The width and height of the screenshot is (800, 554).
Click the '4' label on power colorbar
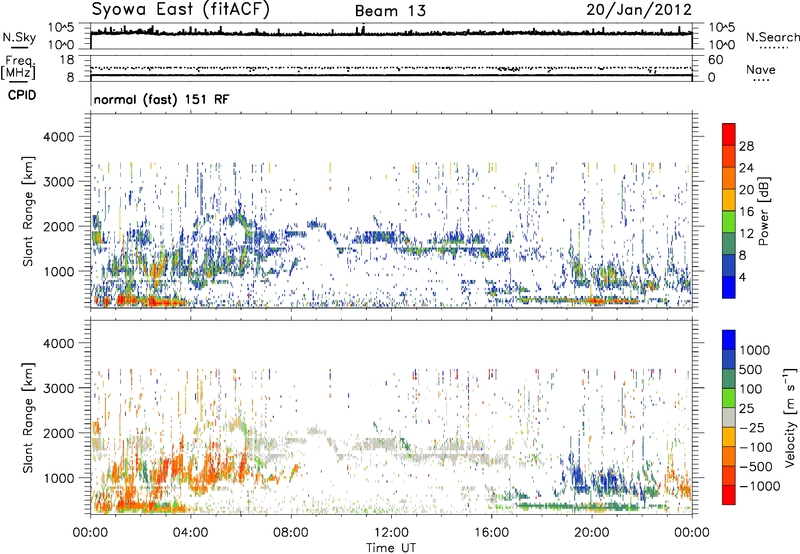(743, 278)
